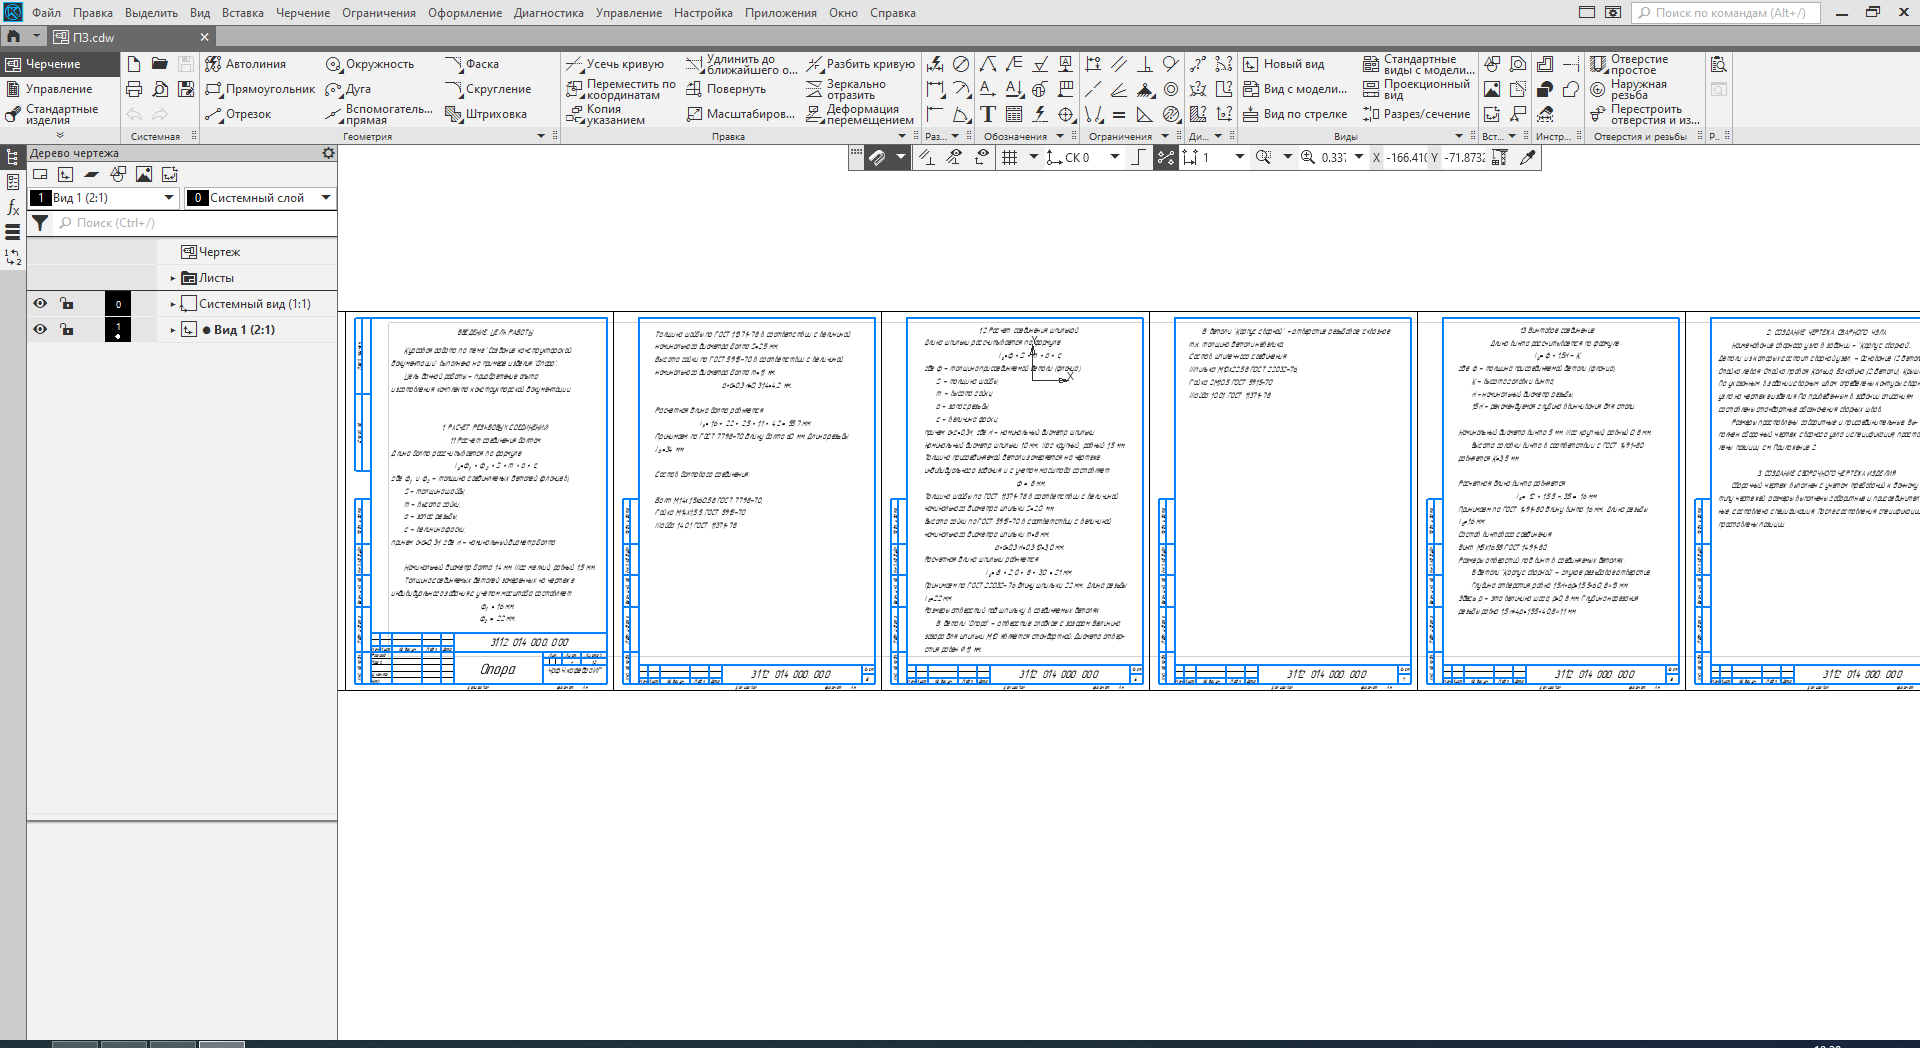Activate the Зеркально отразить mirror tool

click(846, 90)
